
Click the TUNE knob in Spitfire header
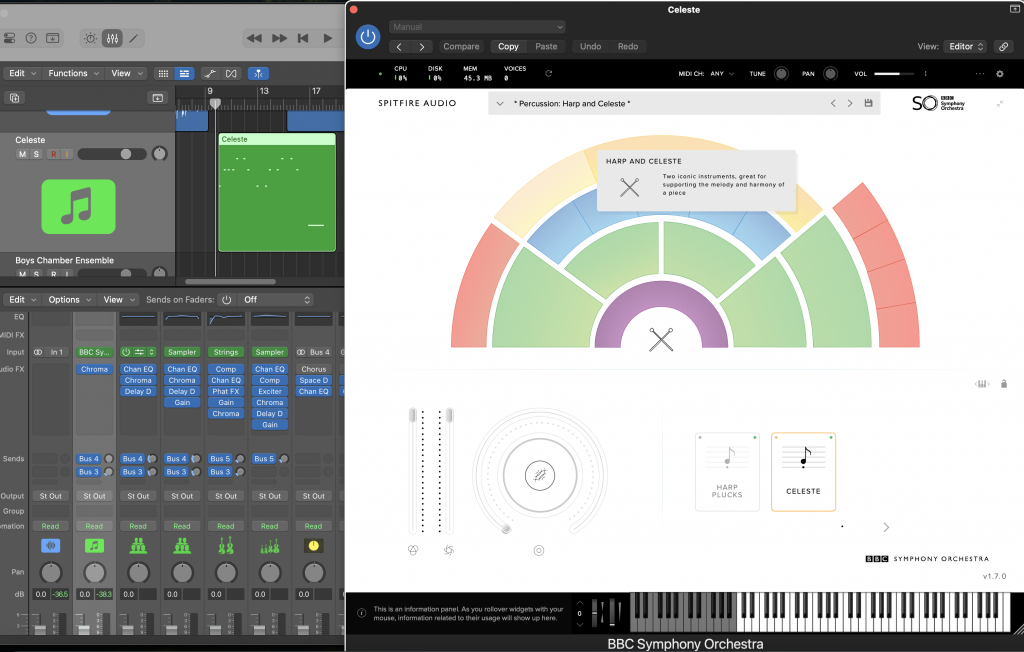pos(781,74)
